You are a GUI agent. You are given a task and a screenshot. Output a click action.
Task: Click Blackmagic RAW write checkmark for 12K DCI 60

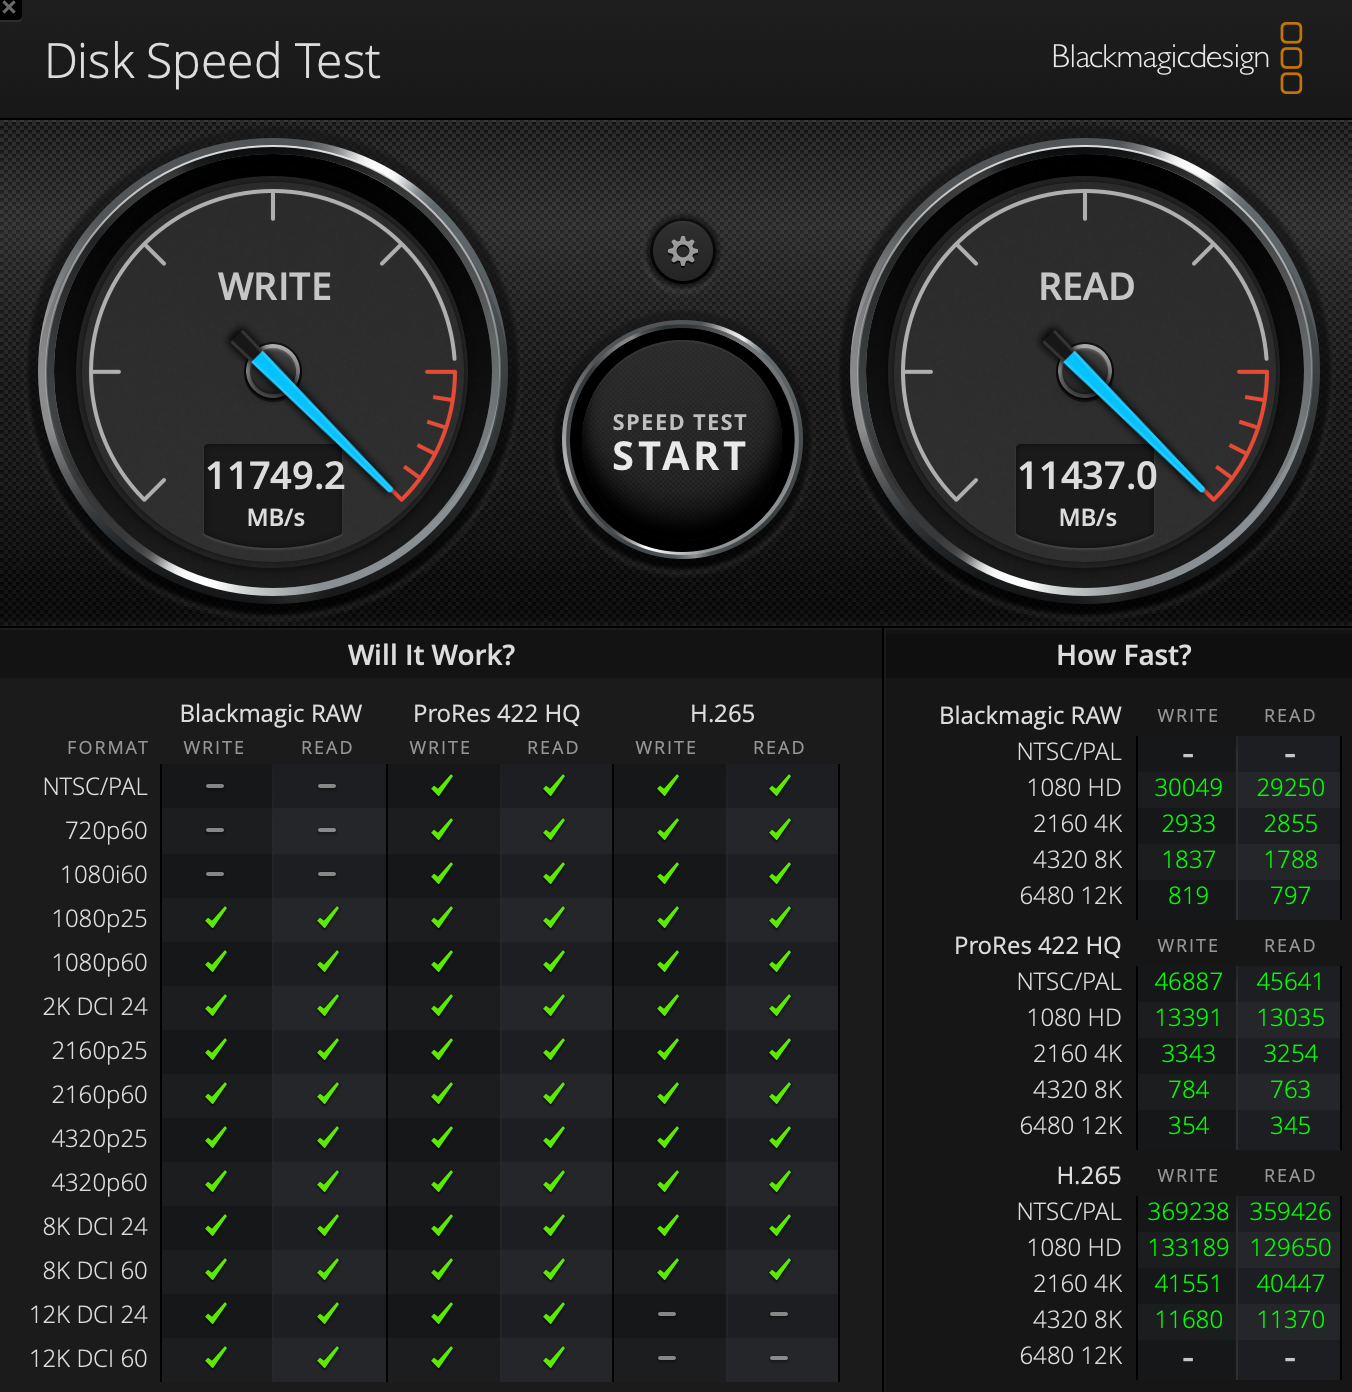215,1358
